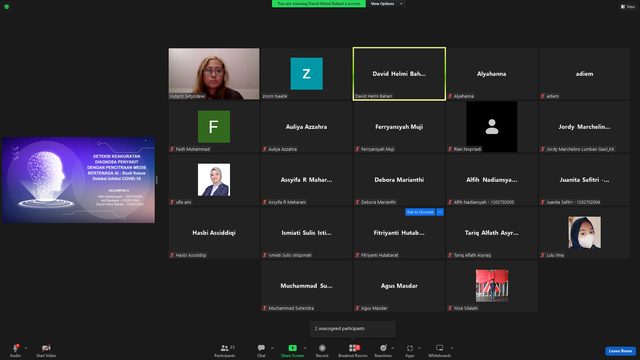Open the Participants panel
Image resolution: width=640 pixels, height=360 pixels.
click(224, 350)
